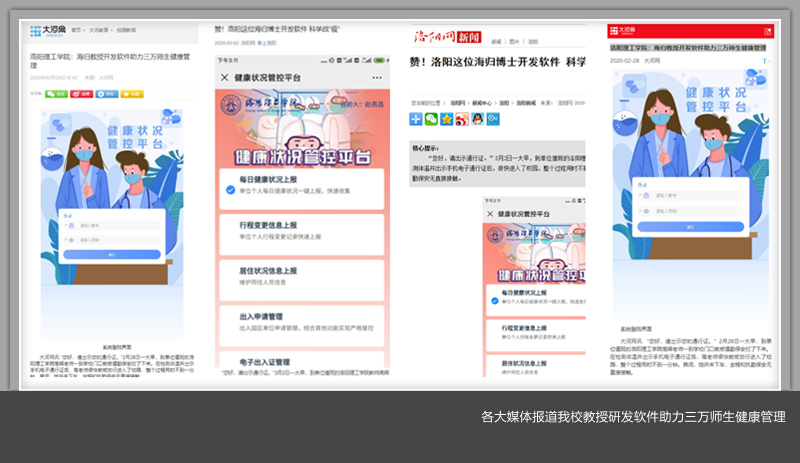The image size is (800, 463).
Task: Click the red 新闻 tab on the 洛阳网 logo
Action: [x=469, y=38]
